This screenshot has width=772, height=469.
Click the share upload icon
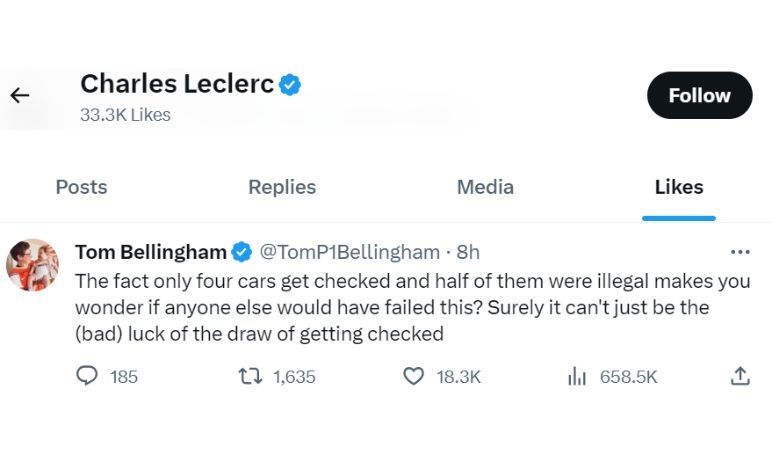(740, 376)
